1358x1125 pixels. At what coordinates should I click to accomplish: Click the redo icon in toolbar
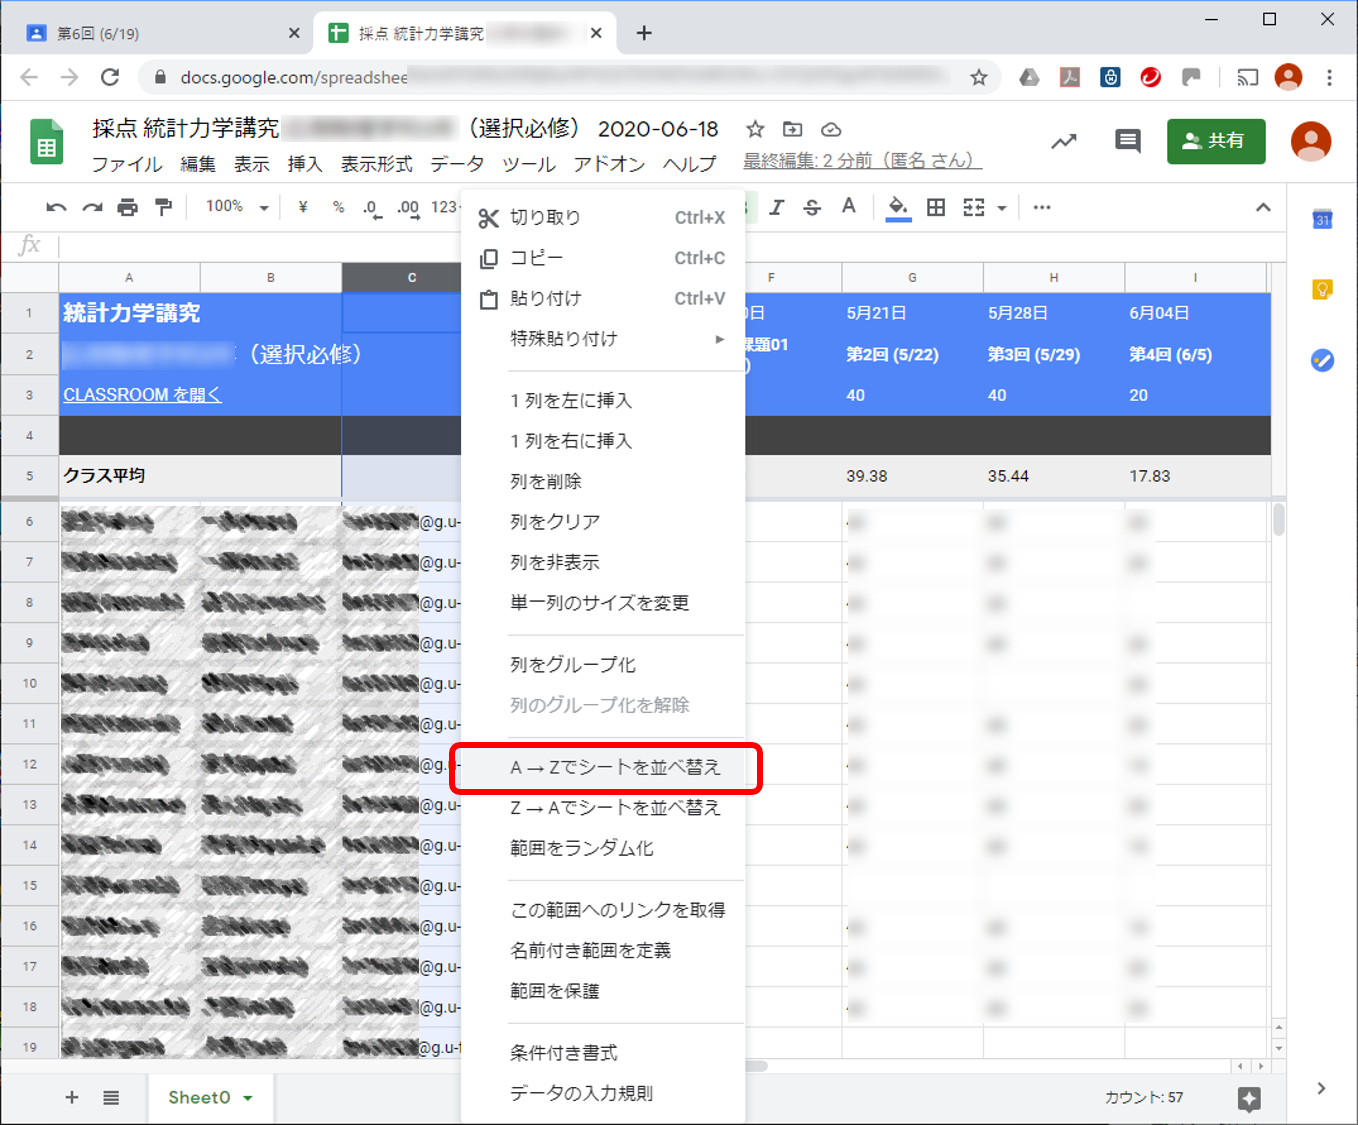pyautogui.click(x=92, y=207)
